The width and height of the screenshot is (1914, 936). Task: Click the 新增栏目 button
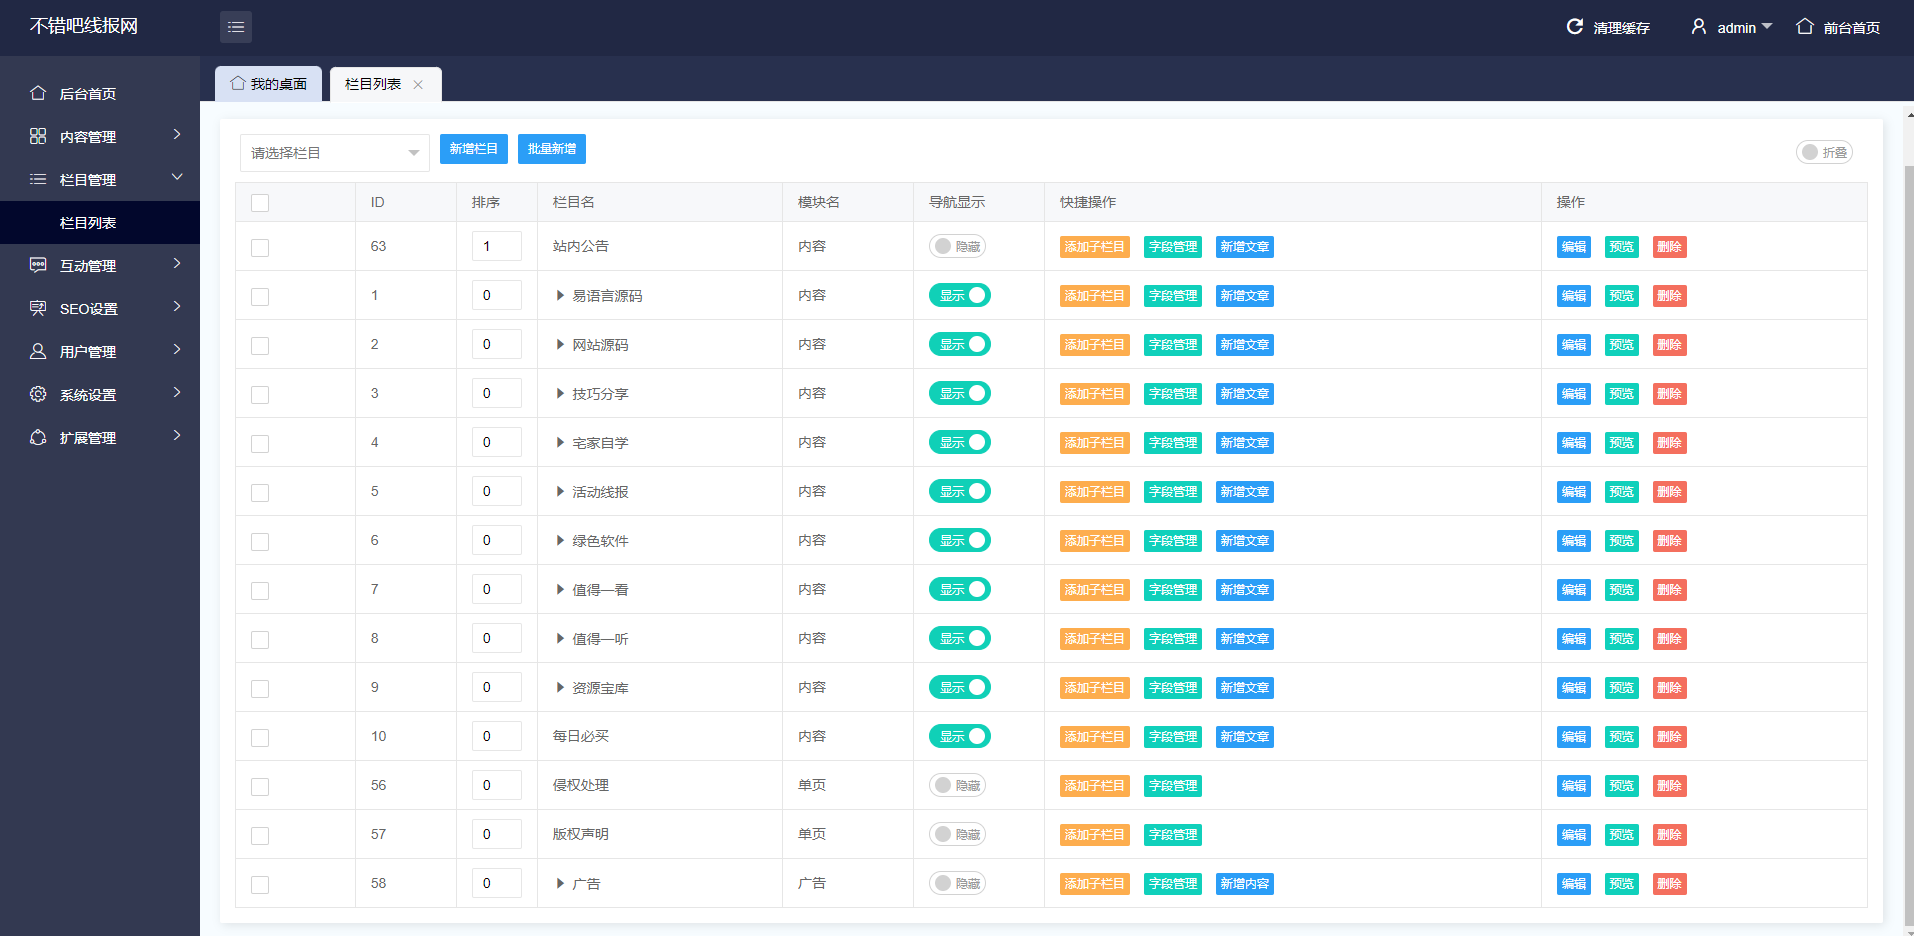473,149
